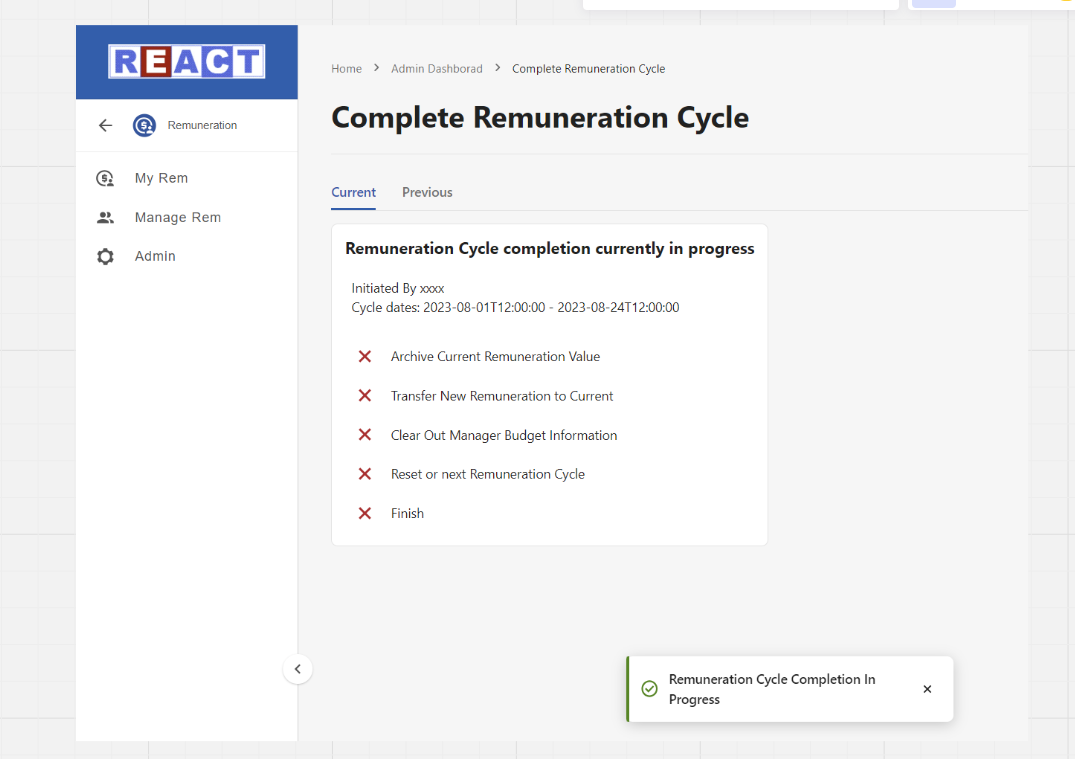Open My Rem in sidebar menu
The height and width of the screenshot is (759, 1075).
click(161, 178)
